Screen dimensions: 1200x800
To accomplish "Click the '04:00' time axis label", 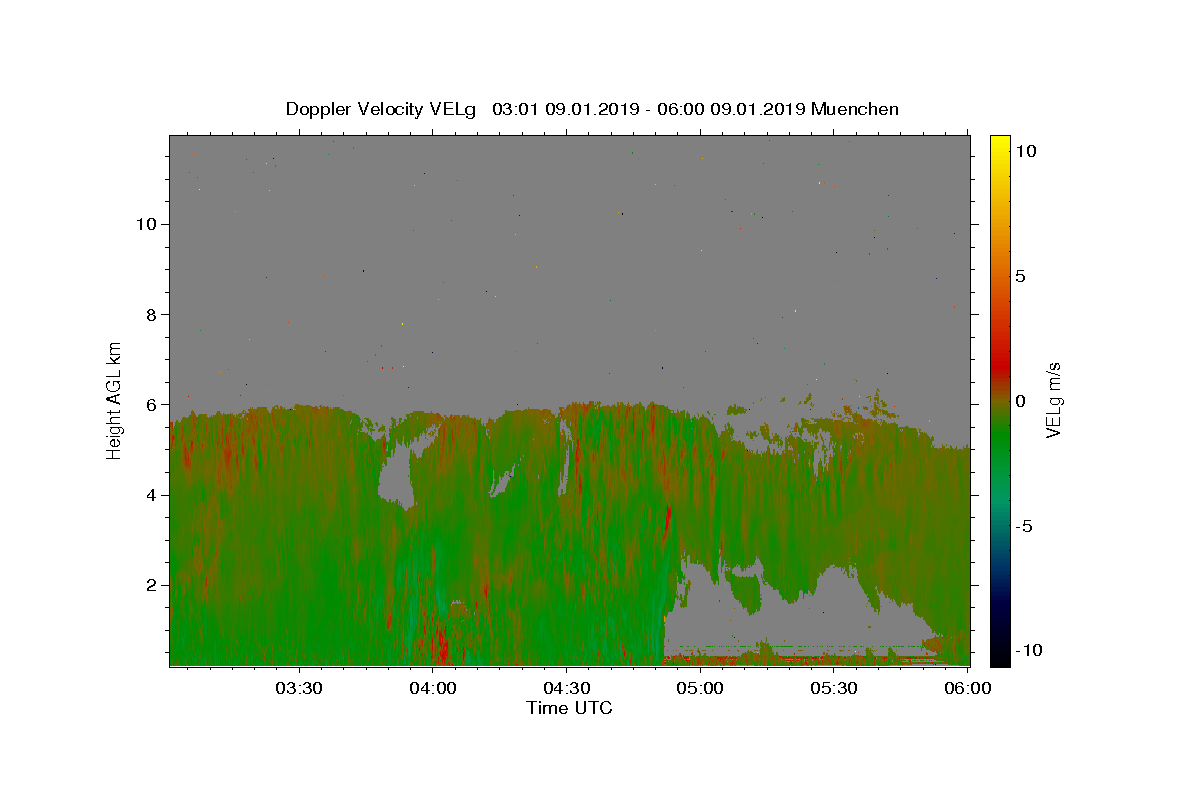I will [x=433, y=688].
